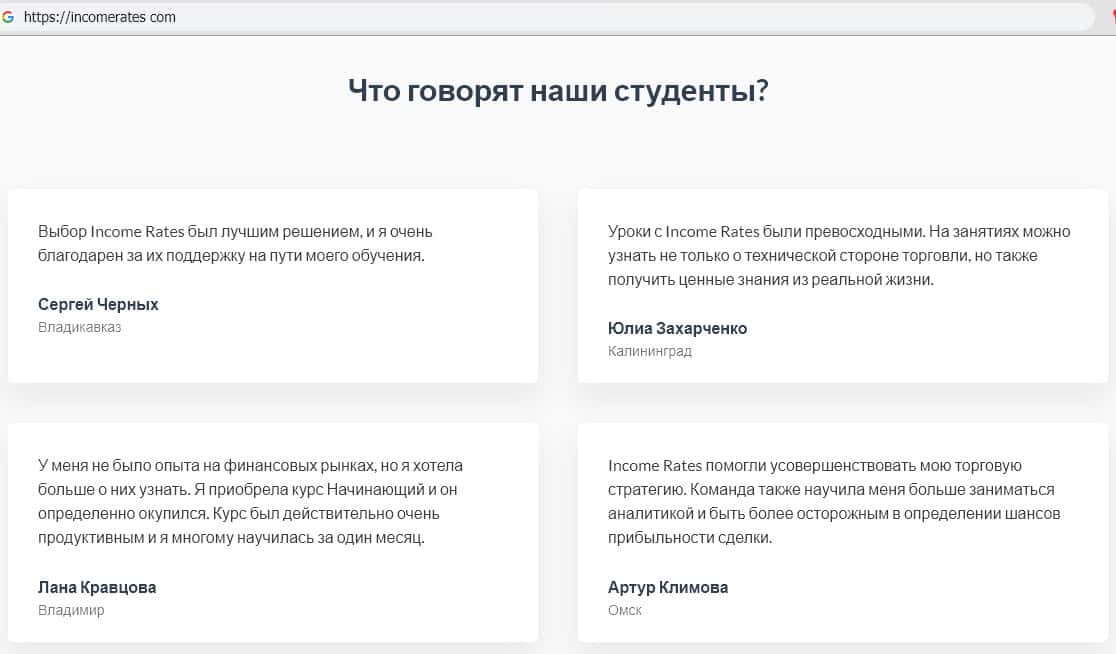Click the heading "Что говорят наши студенты?"

coord(558,91)
